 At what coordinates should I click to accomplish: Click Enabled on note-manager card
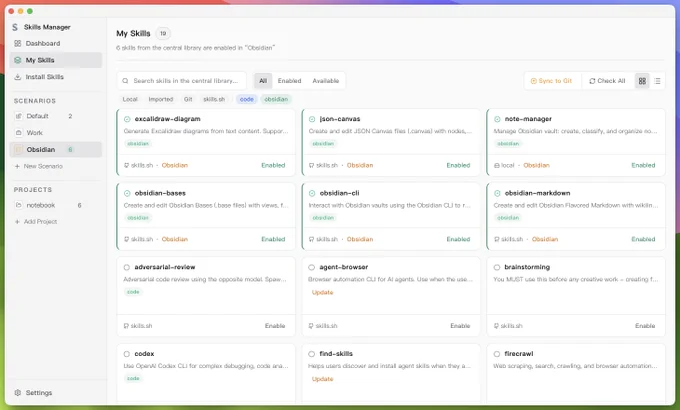[x=643, y=165]
